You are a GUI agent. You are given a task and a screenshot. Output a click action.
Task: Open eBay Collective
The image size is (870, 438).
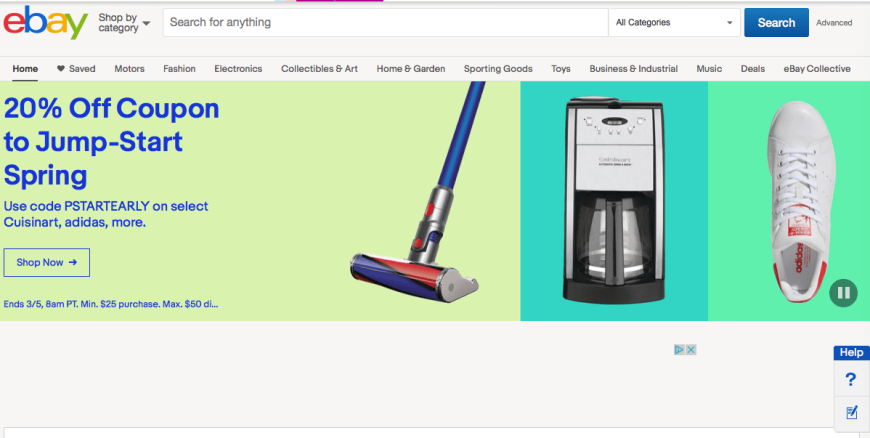(x=817, y=69)
